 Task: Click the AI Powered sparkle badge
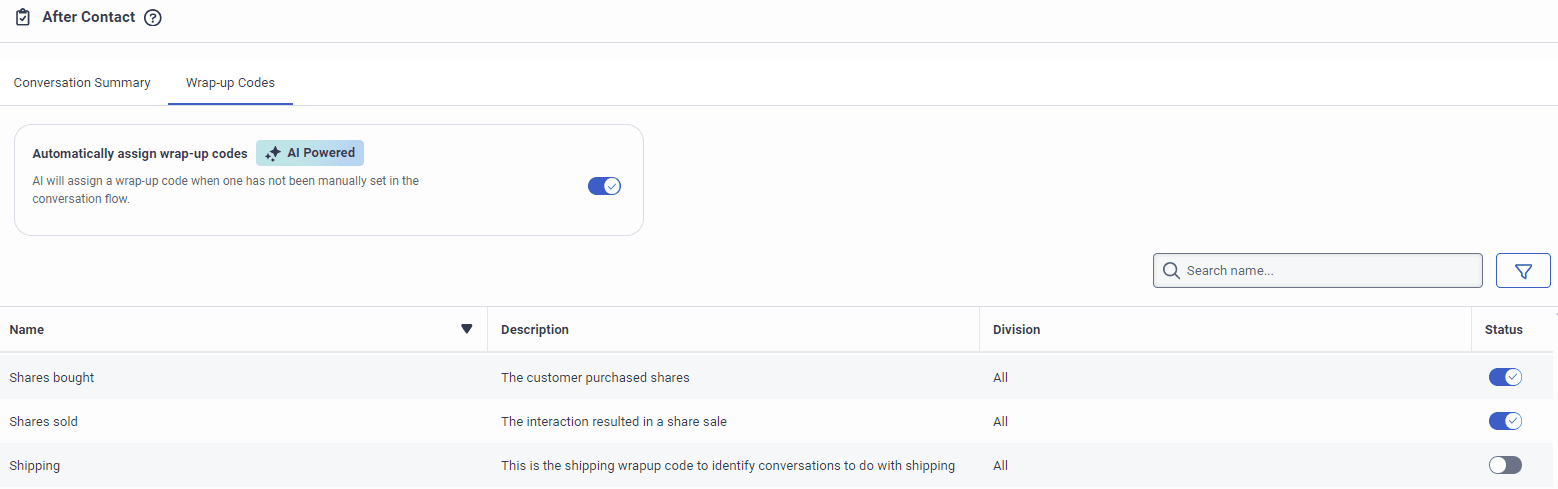[310, 153]
